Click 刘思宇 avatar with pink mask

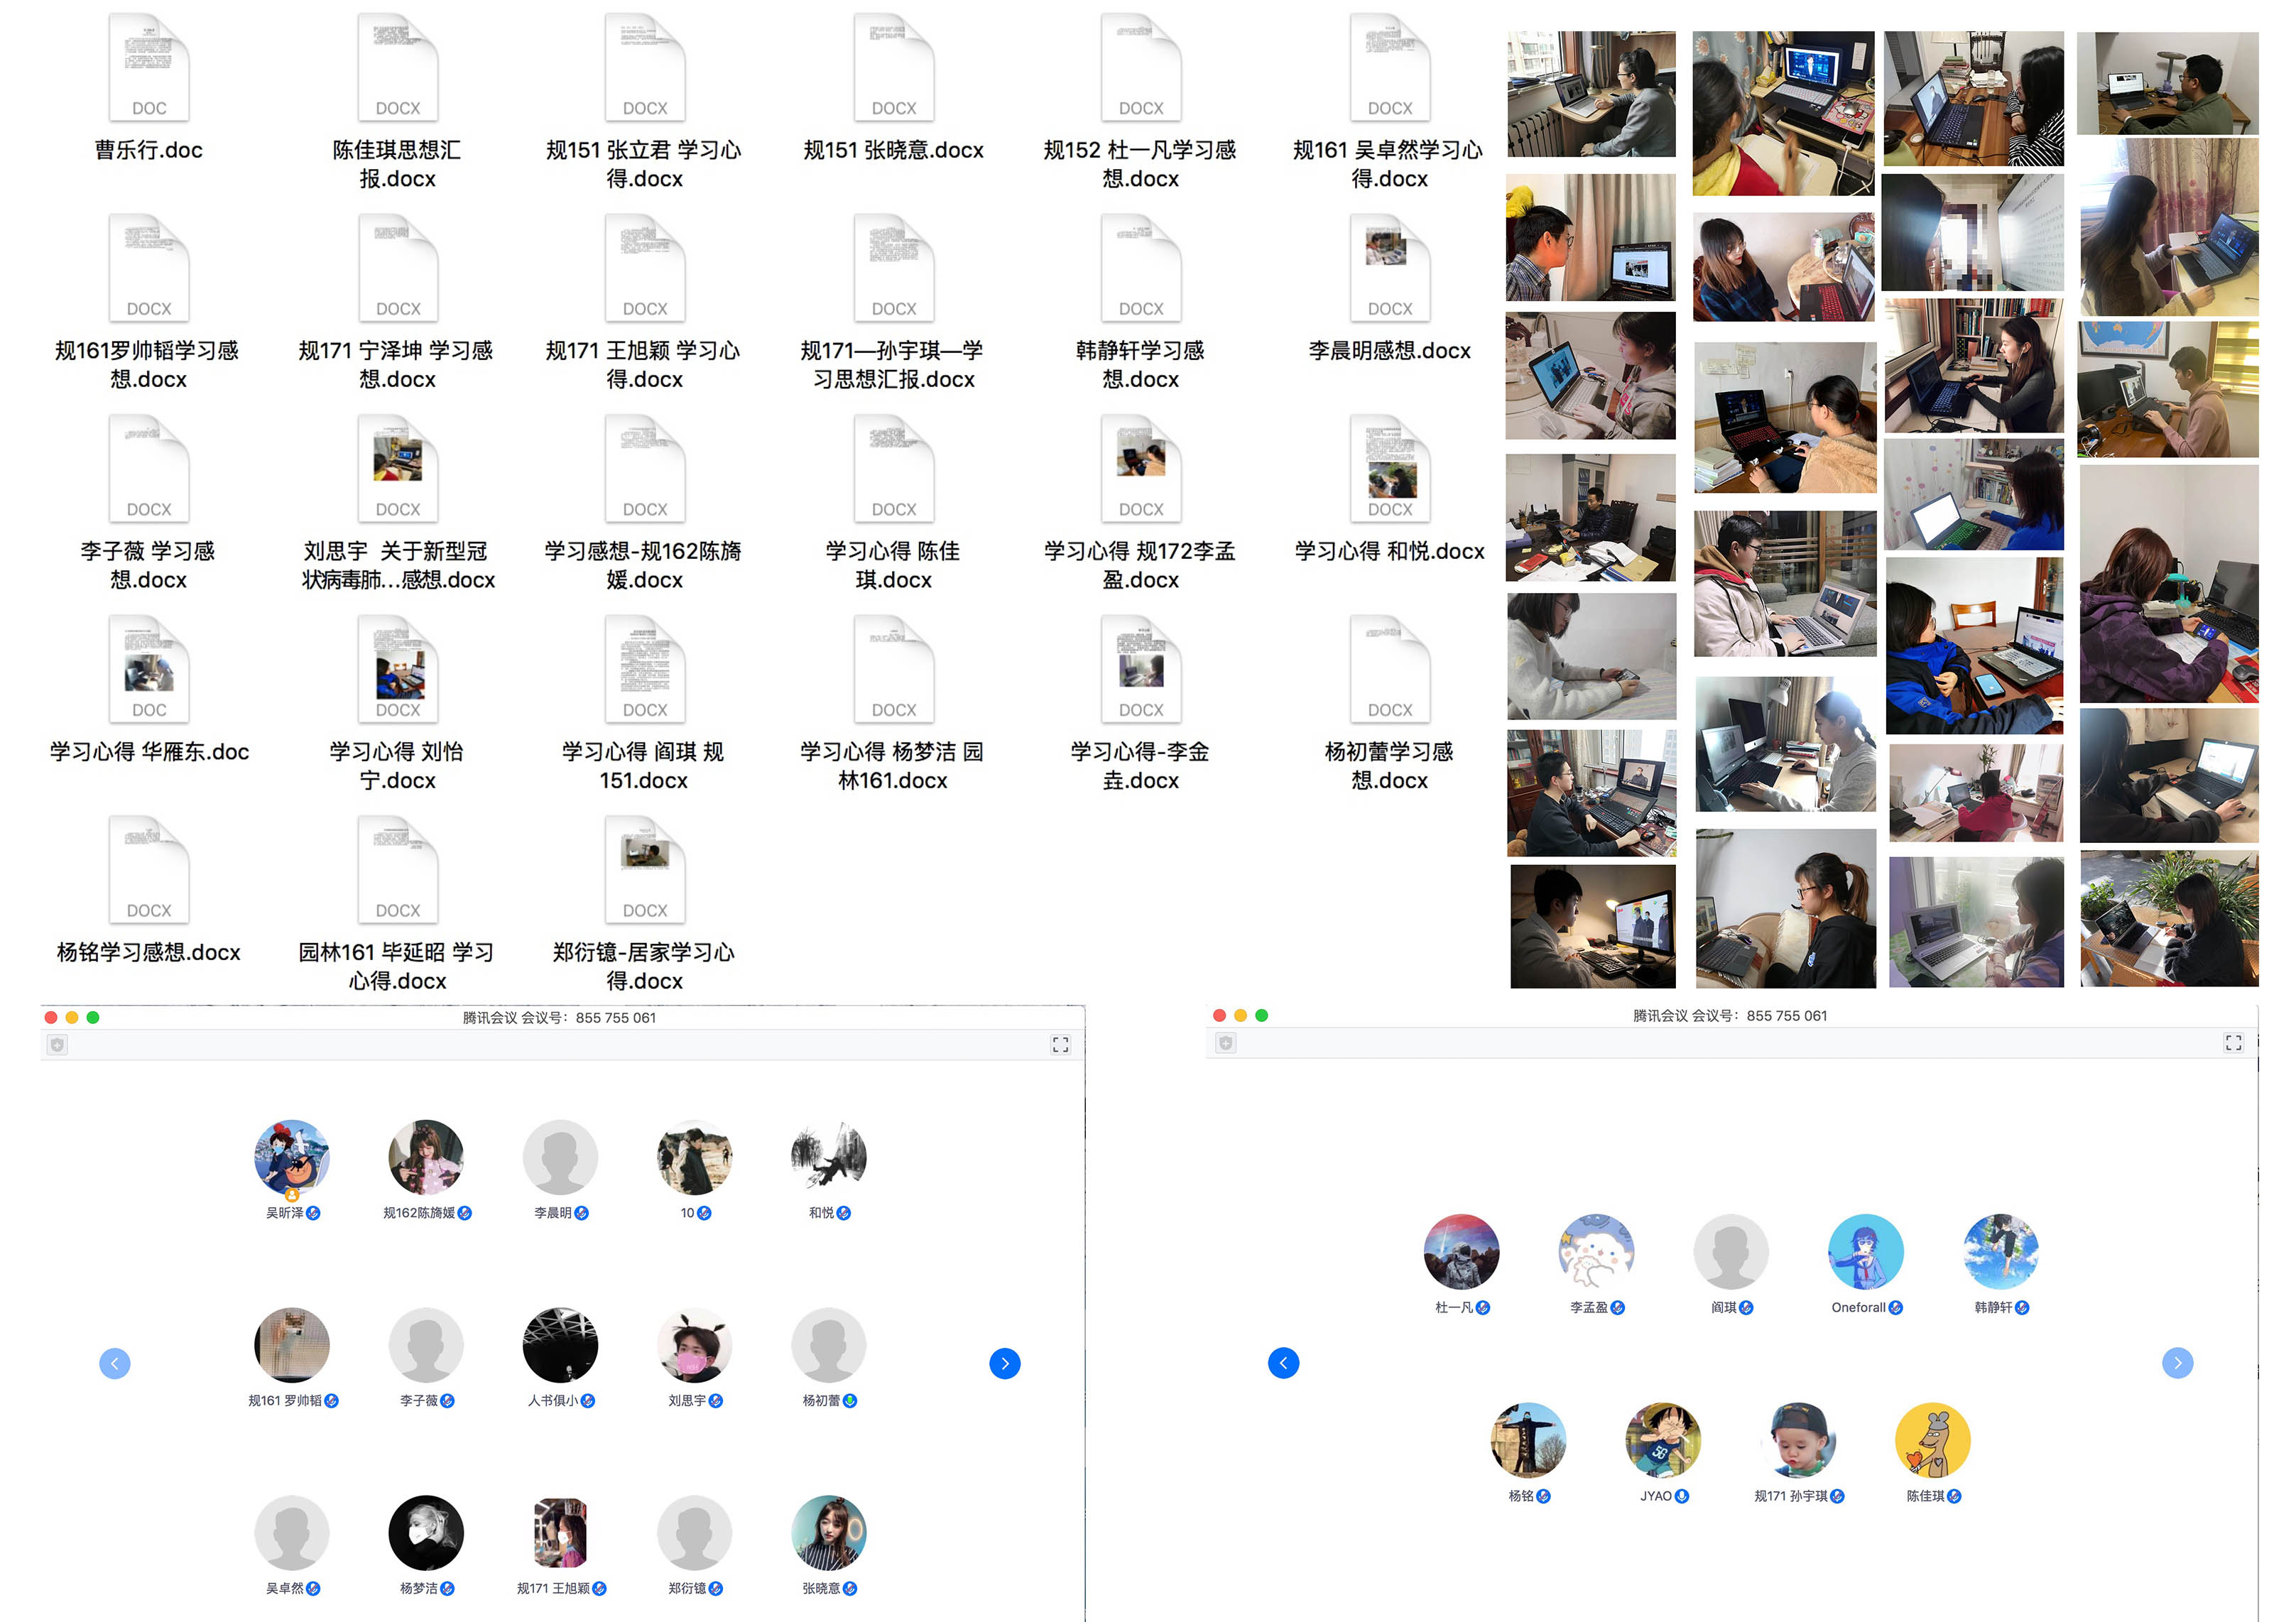[x=694, y=1345]
